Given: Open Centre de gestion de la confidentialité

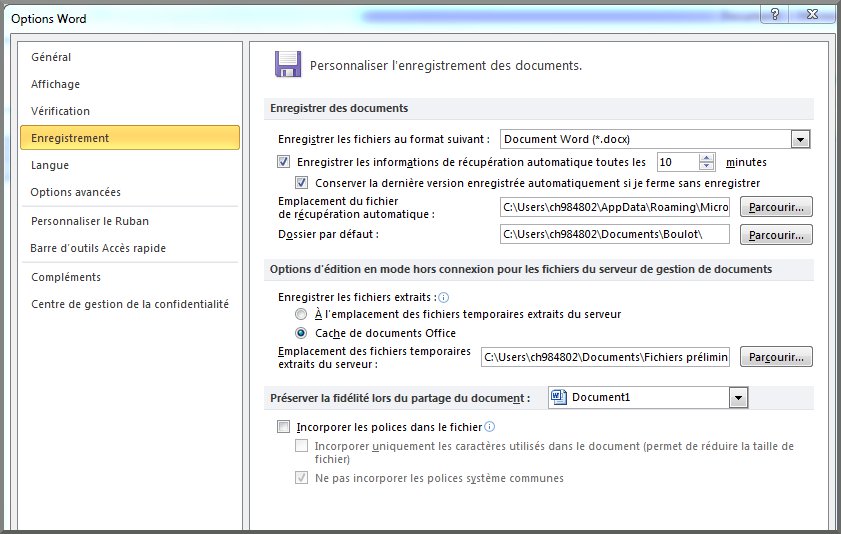Looking at the screenshot, I should [x=130, y=304].
